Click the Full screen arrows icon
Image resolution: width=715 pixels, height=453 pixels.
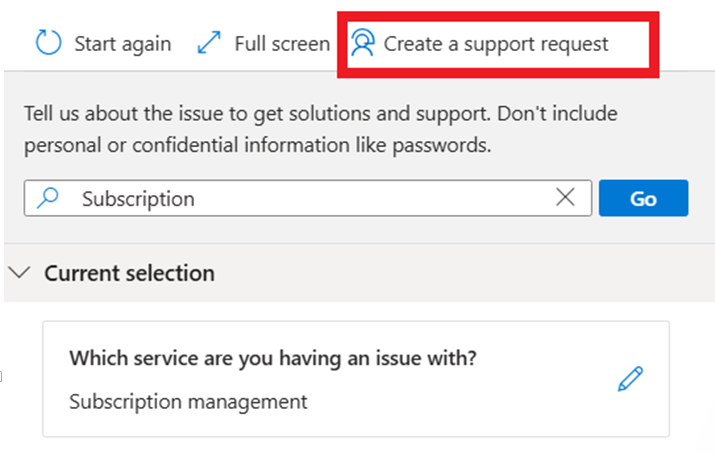pos(209,44)
